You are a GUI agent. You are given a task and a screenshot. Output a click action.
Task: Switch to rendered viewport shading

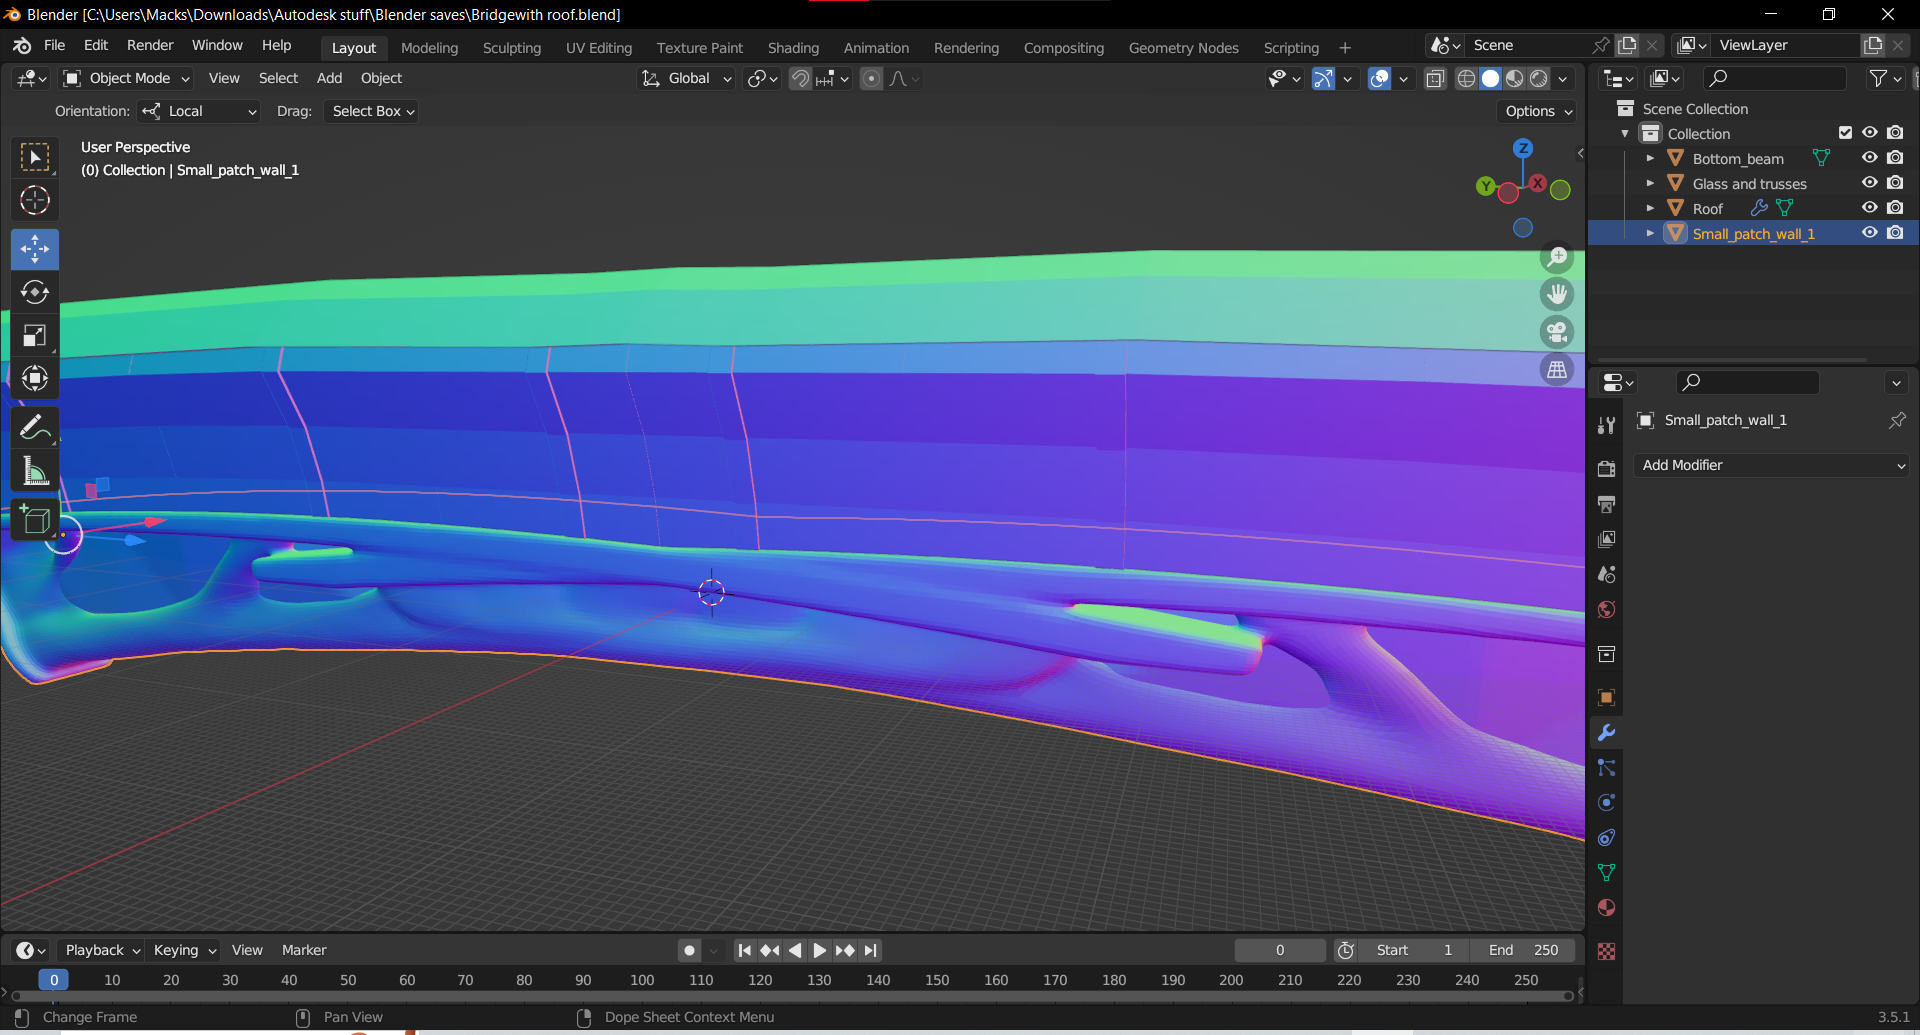coord(1539,78)
